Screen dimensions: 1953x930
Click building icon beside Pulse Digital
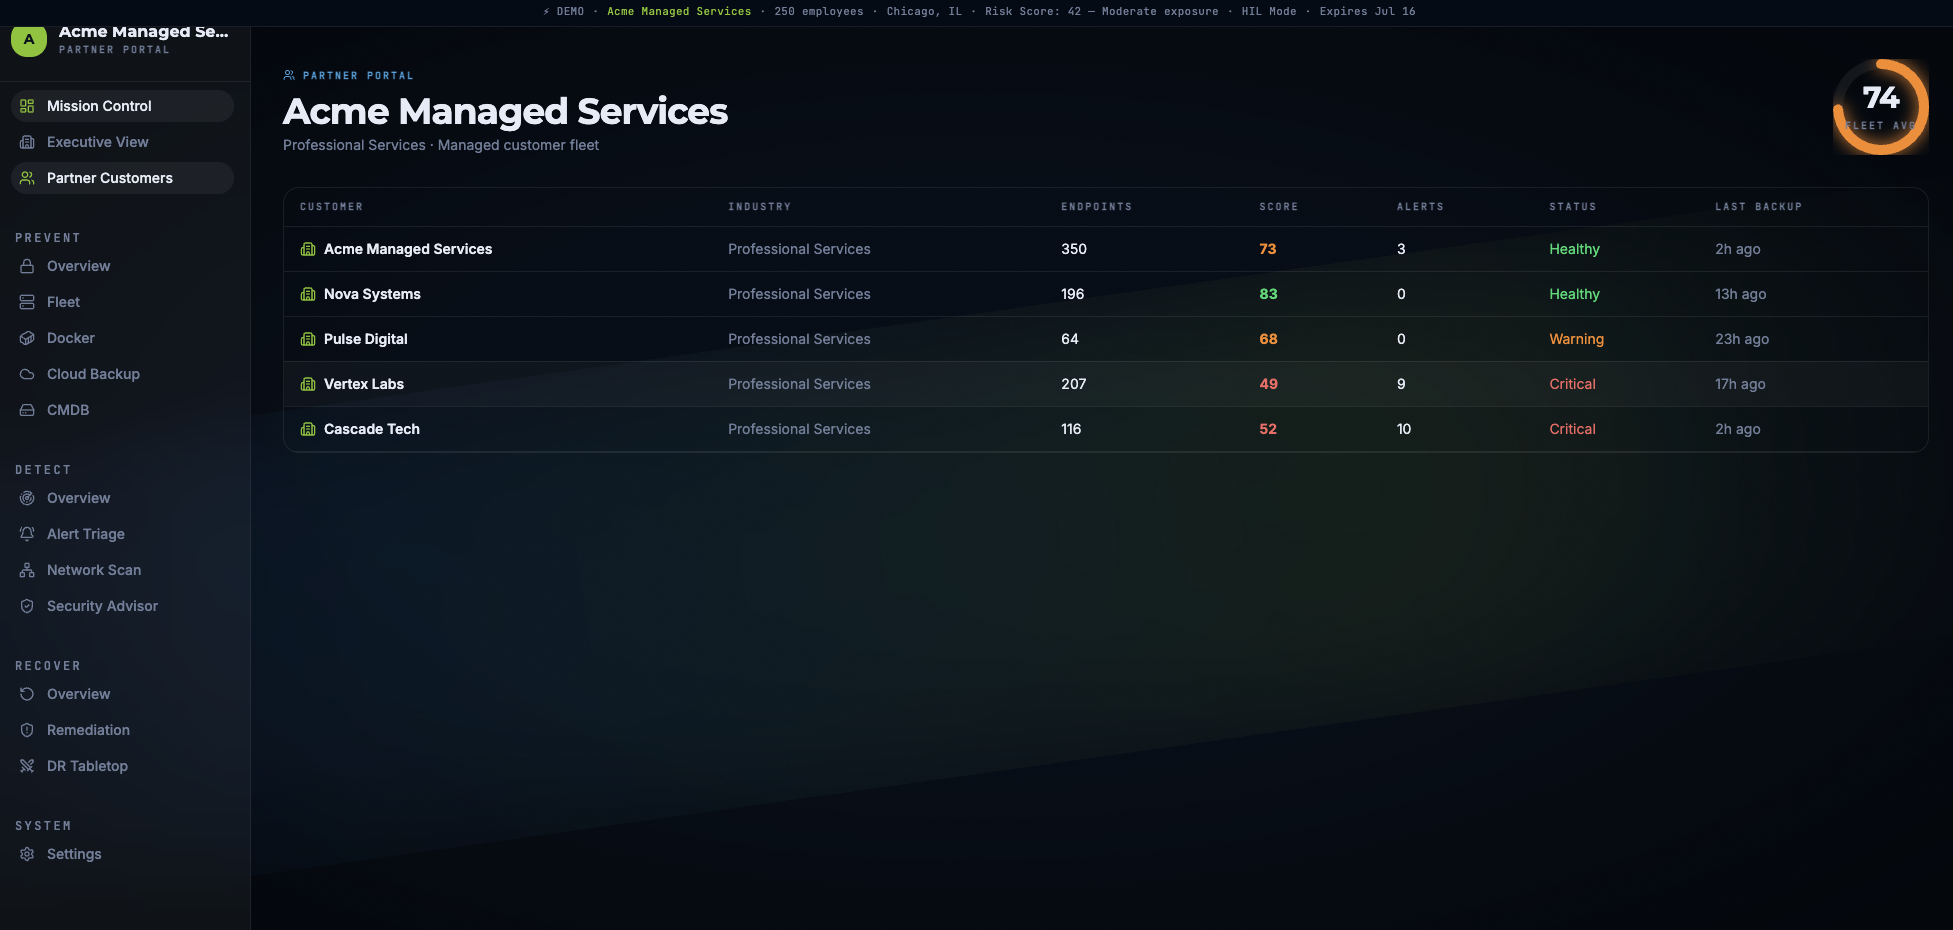coord(308,339)
